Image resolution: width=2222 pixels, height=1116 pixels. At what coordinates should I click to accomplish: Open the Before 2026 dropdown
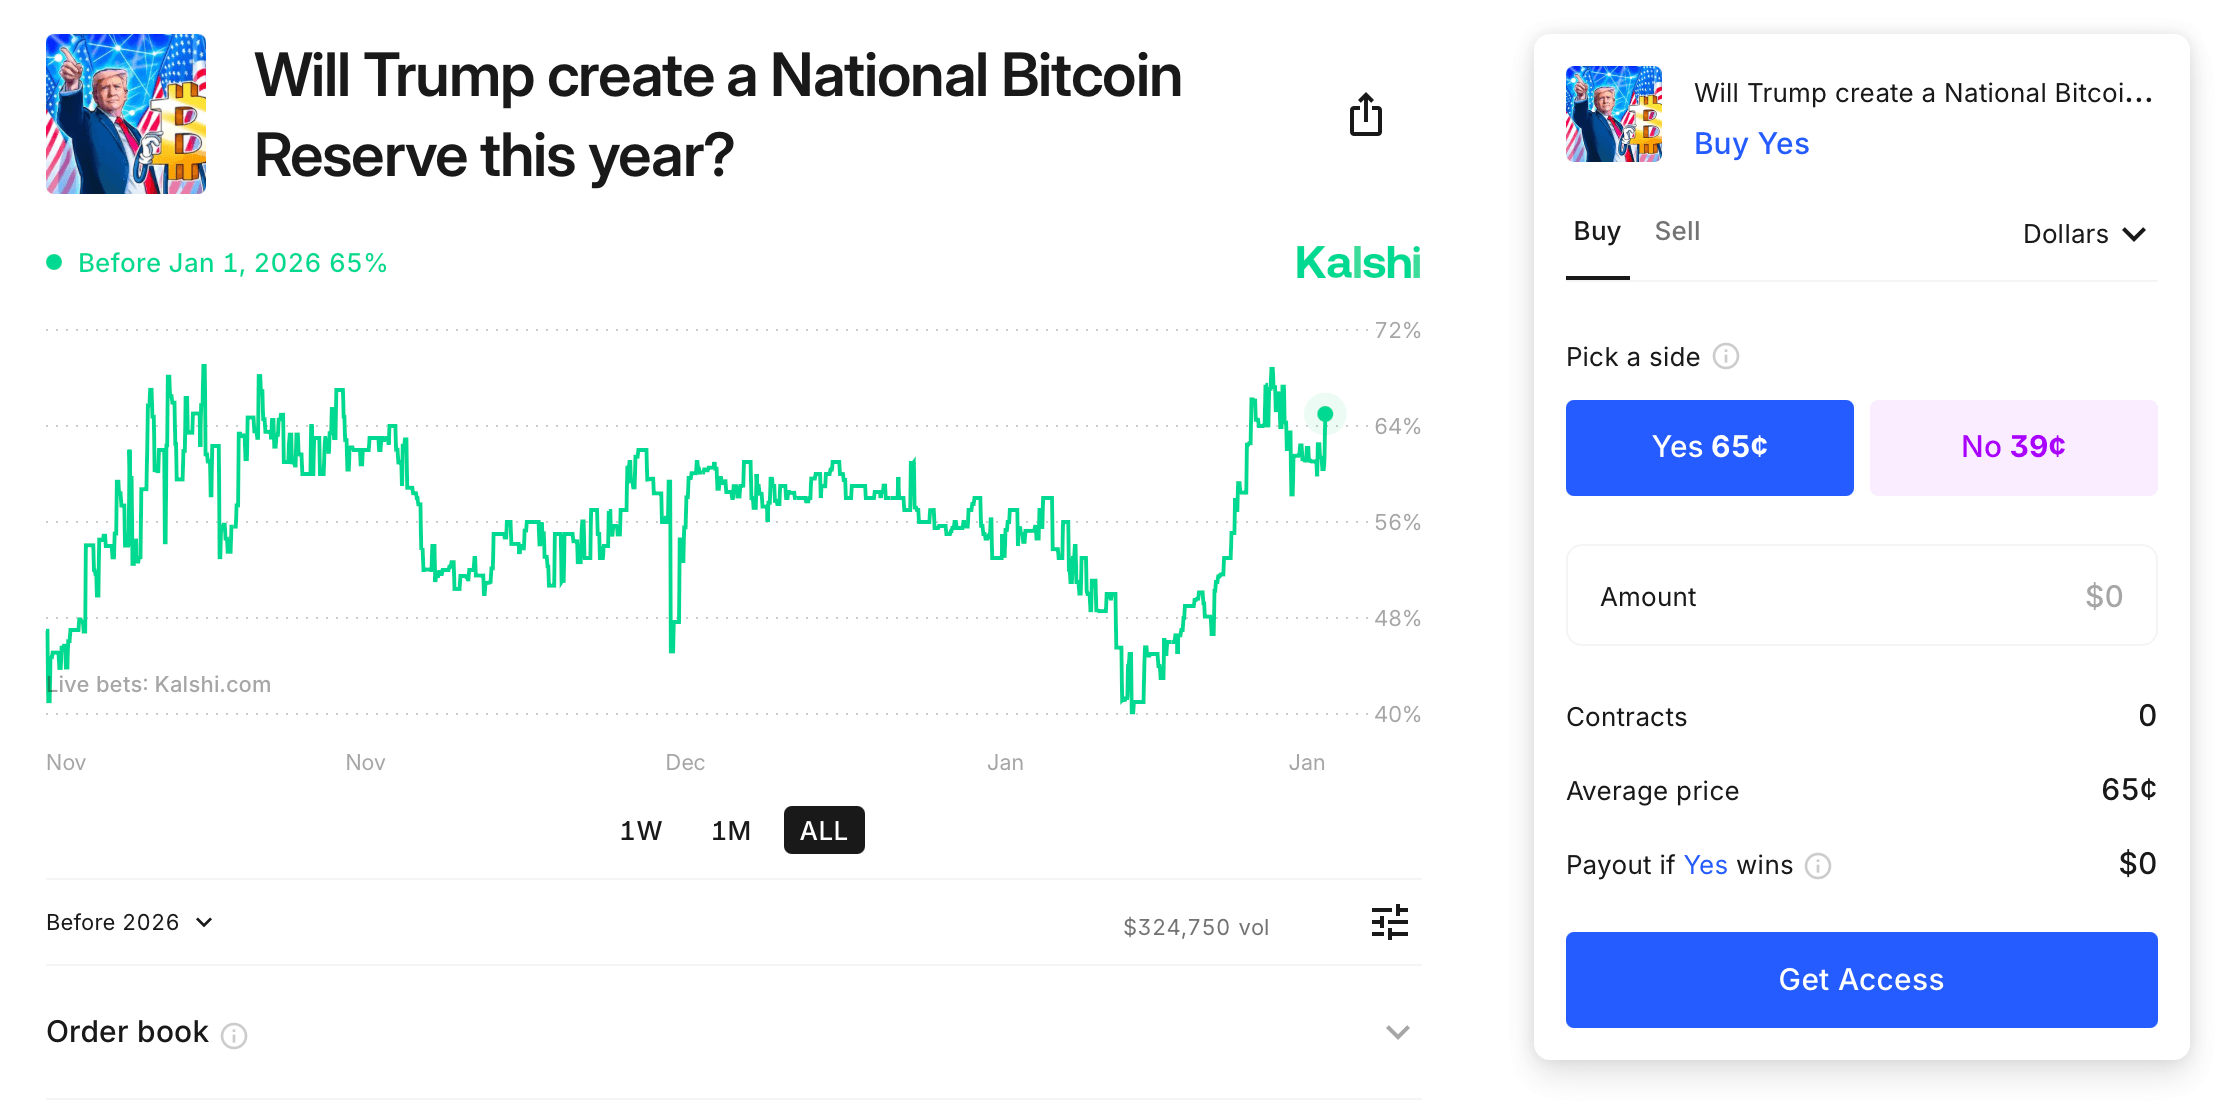click(x=130, y=922)
